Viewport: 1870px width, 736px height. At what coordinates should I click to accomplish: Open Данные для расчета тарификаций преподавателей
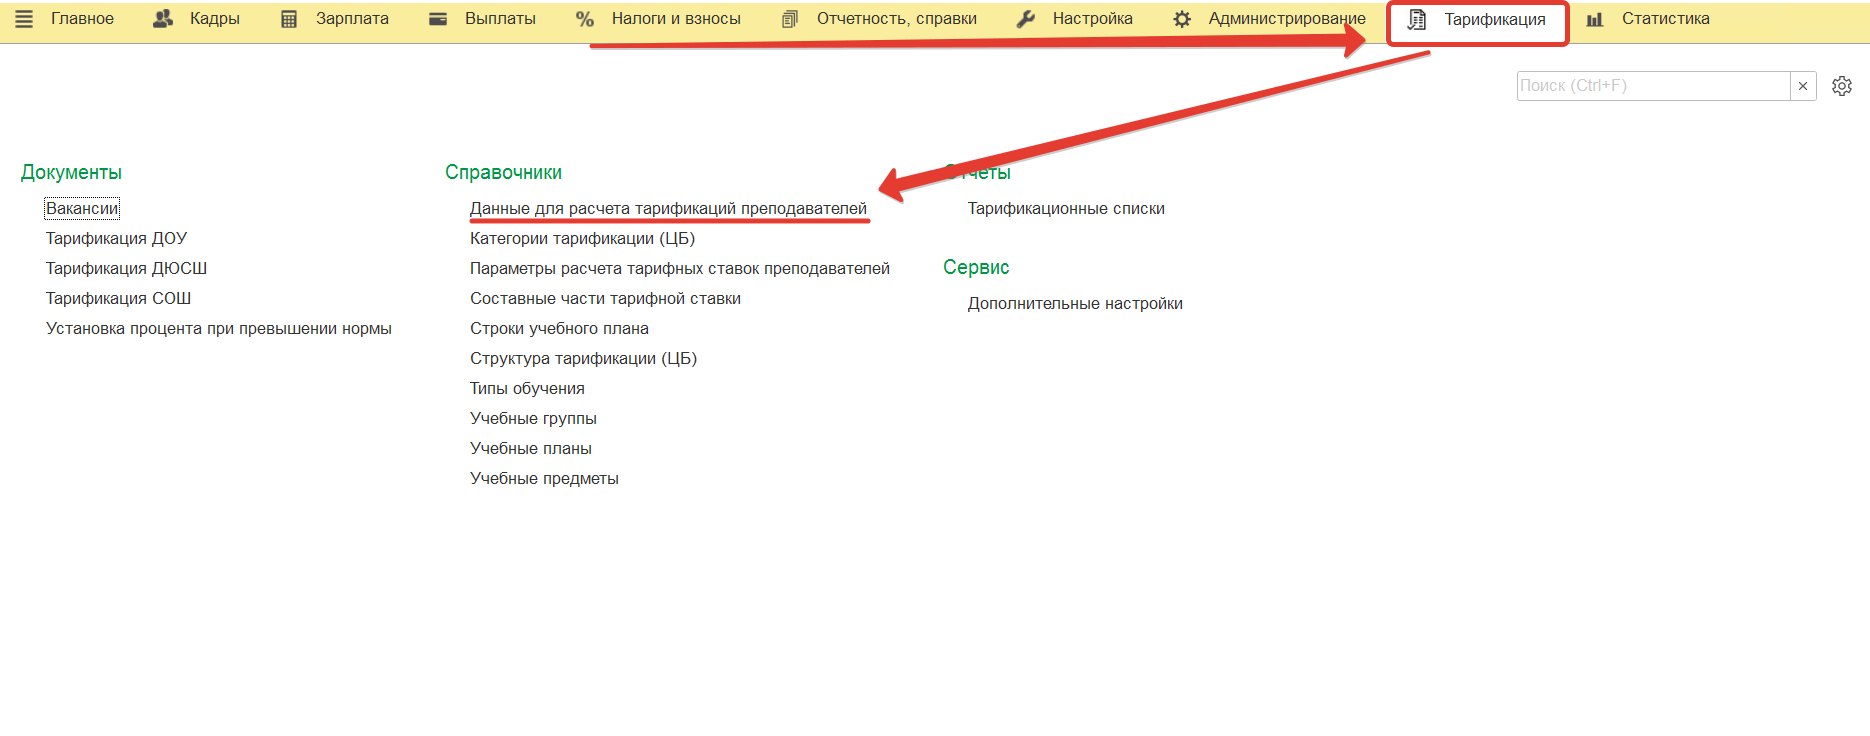[668, 208]
